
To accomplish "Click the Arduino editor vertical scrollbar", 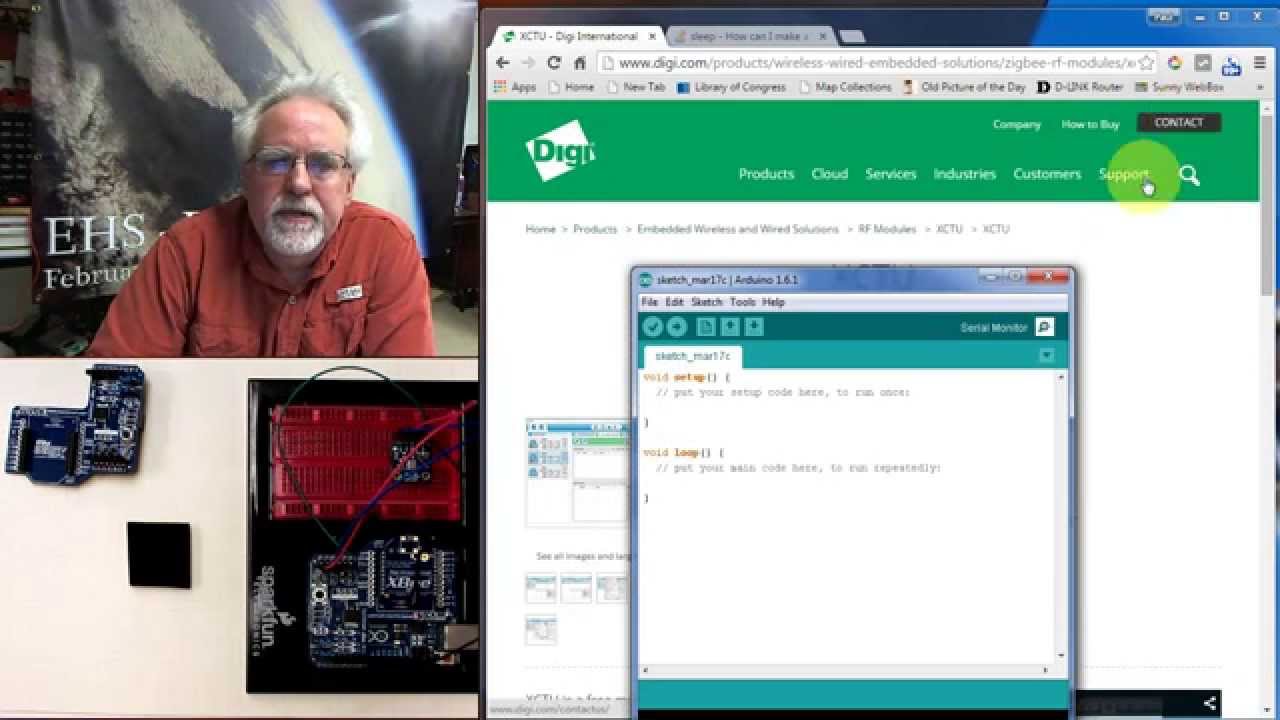I will (x=1061, y=515).
